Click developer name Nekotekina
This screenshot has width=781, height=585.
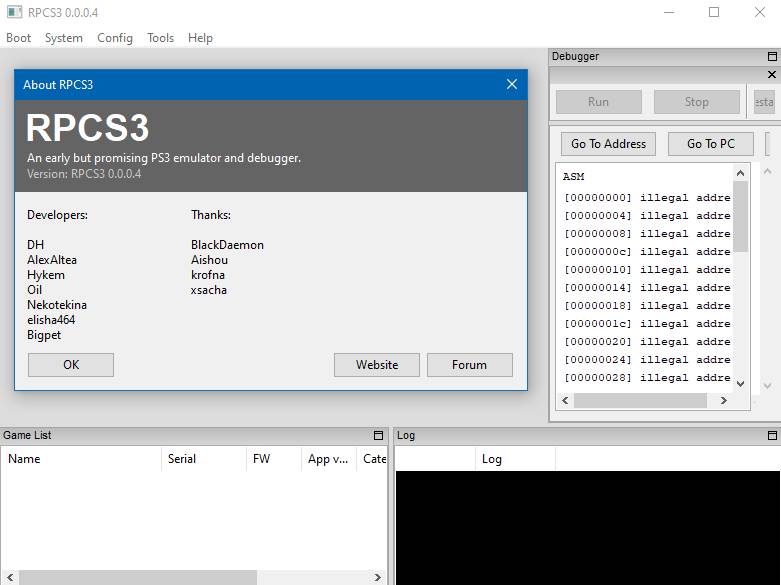click(57, 304)
